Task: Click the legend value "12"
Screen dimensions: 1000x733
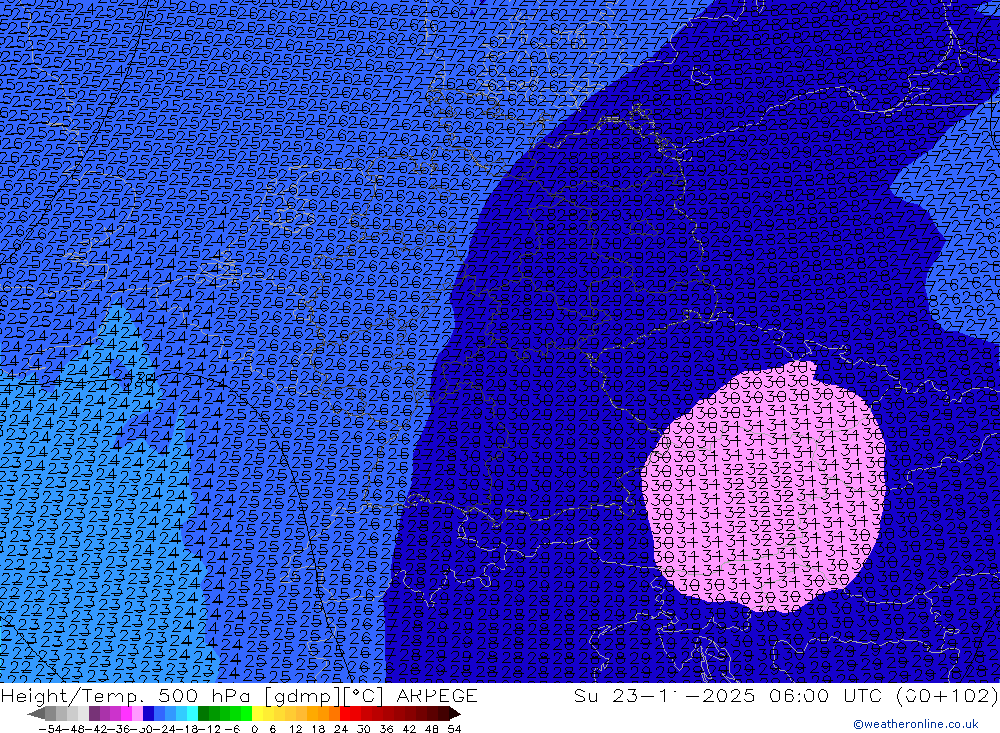Action: 295,729
